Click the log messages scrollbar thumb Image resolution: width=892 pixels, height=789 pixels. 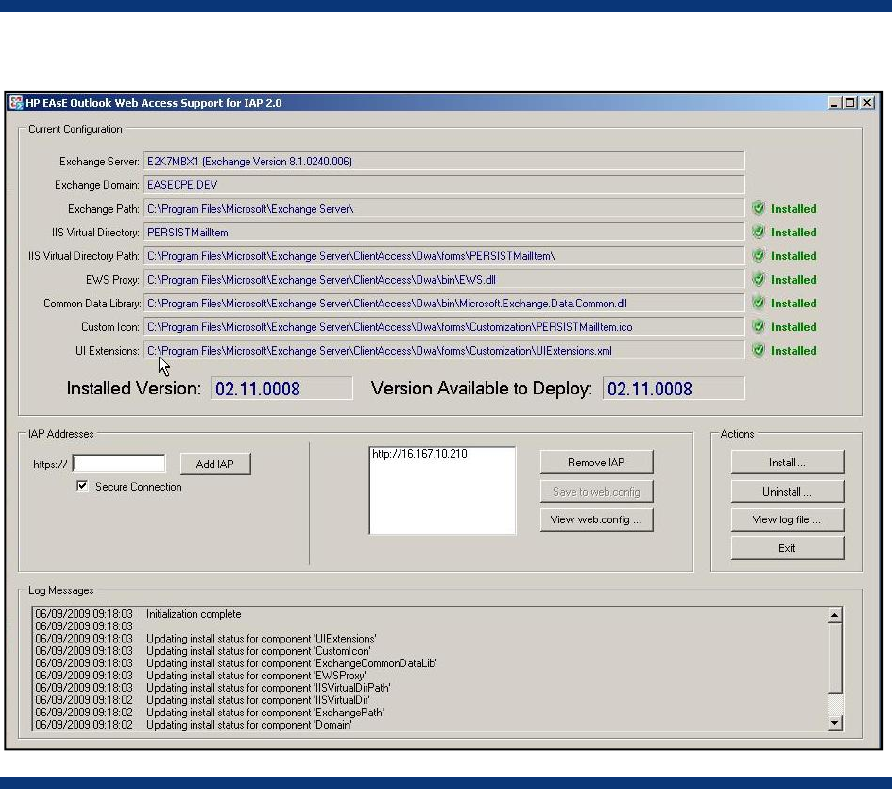click(835, 658)
